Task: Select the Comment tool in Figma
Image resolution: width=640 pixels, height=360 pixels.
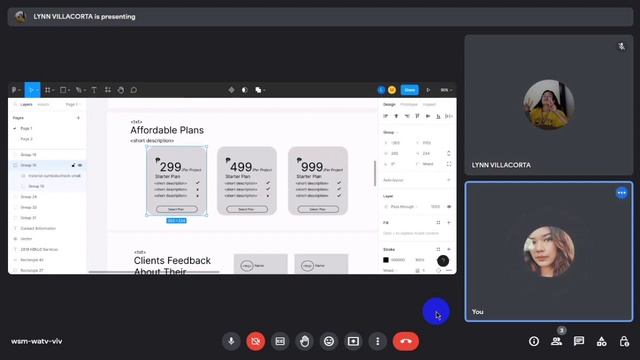Action: pos(134,90)
